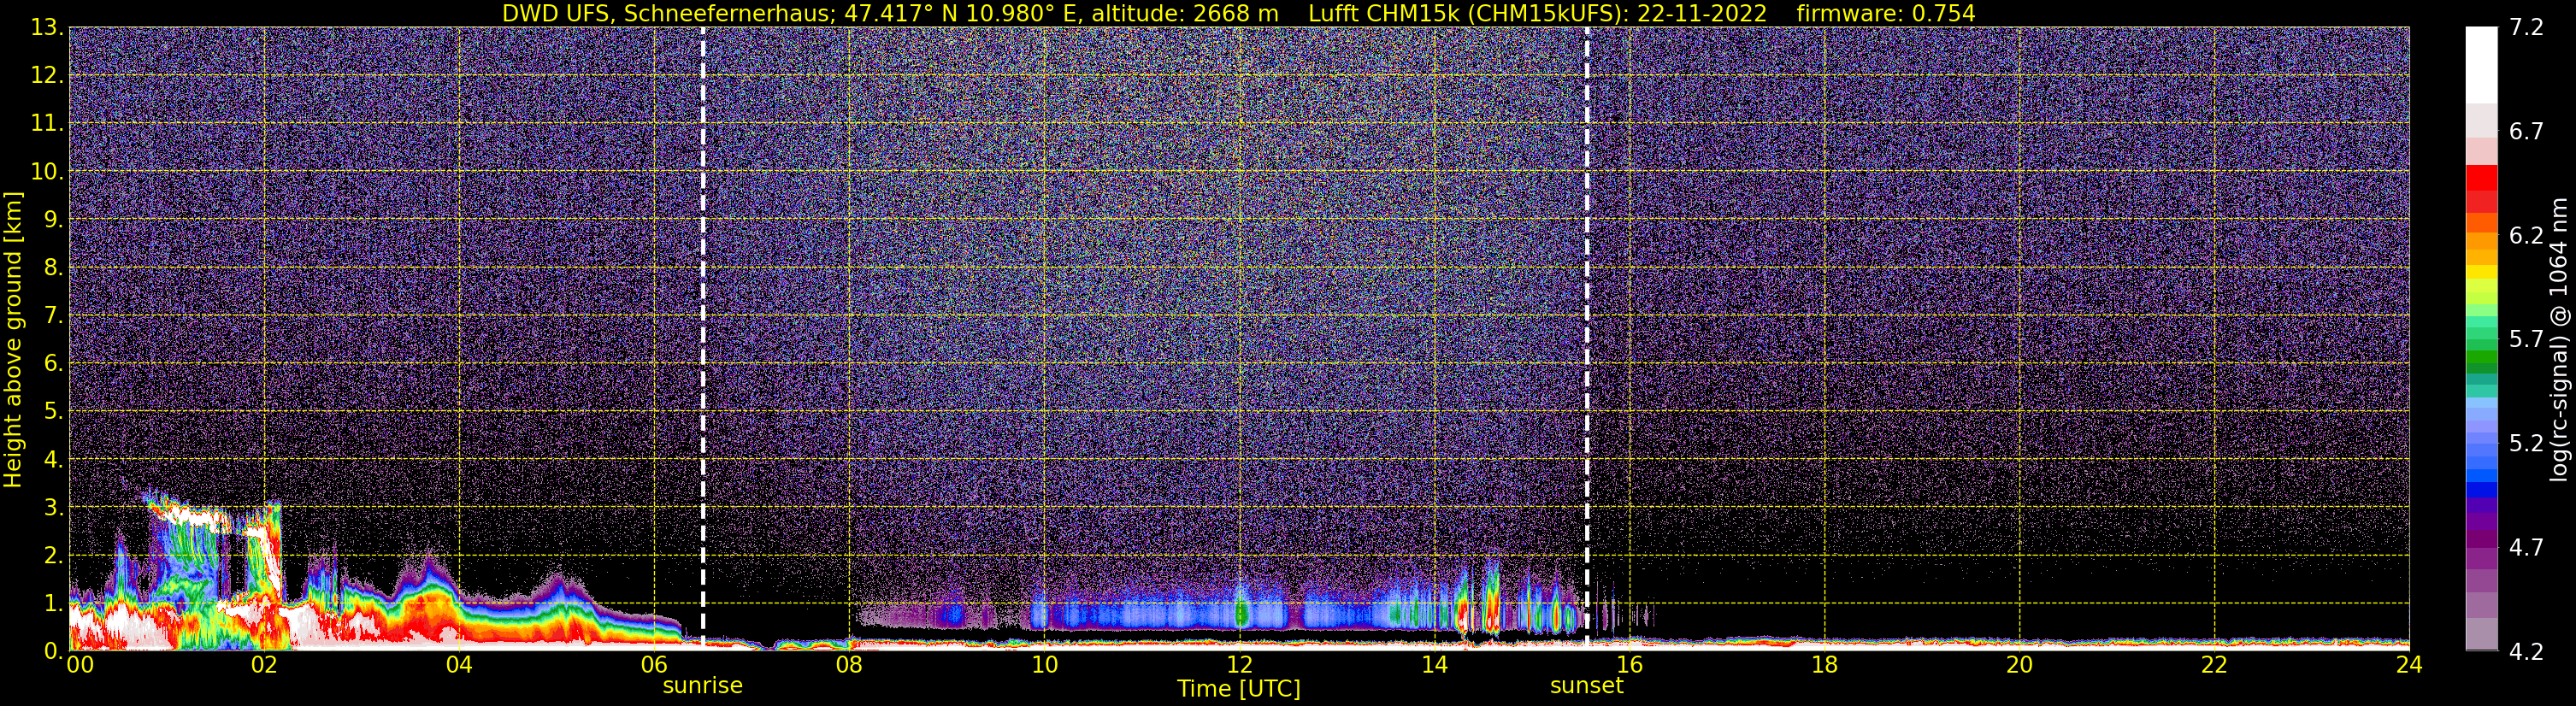This screenshot has width=2576, height=706.
Task: Click the white top segment of the colorbar
Action: [x=2481, y=65]
